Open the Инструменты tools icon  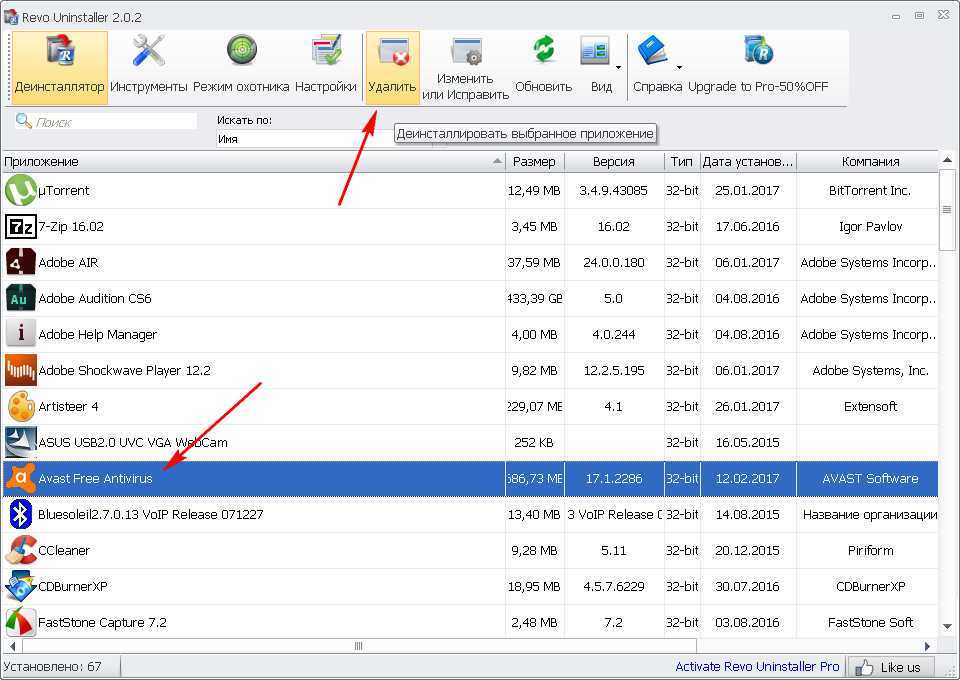[x=149, y=65]
